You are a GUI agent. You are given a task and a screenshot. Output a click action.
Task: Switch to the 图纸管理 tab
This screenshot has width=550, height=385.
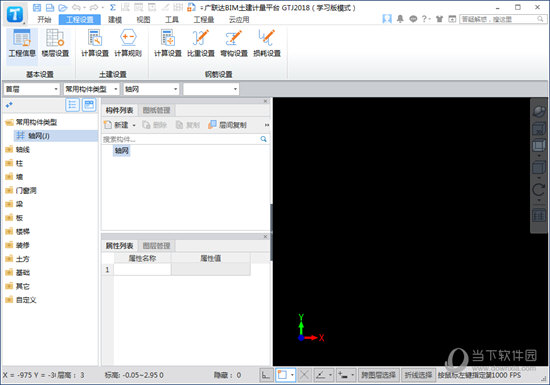pyautogui.click(x=156, y=110)
